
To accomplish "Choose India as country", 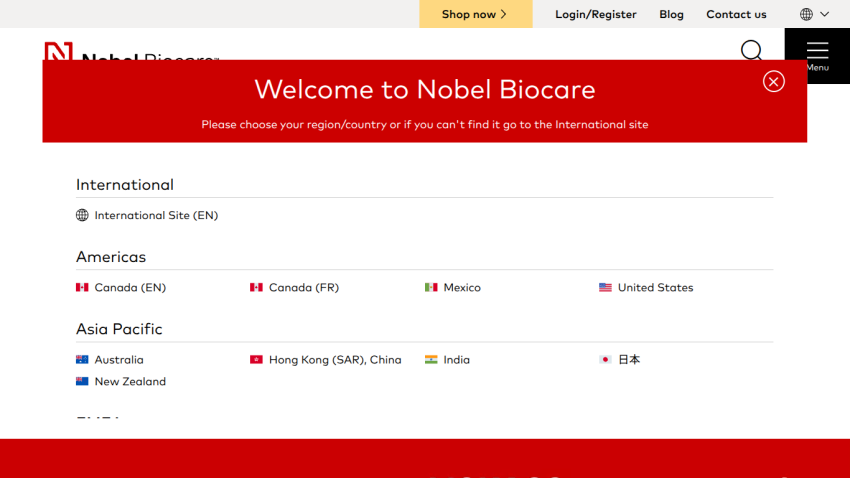I will pos(456,360).
